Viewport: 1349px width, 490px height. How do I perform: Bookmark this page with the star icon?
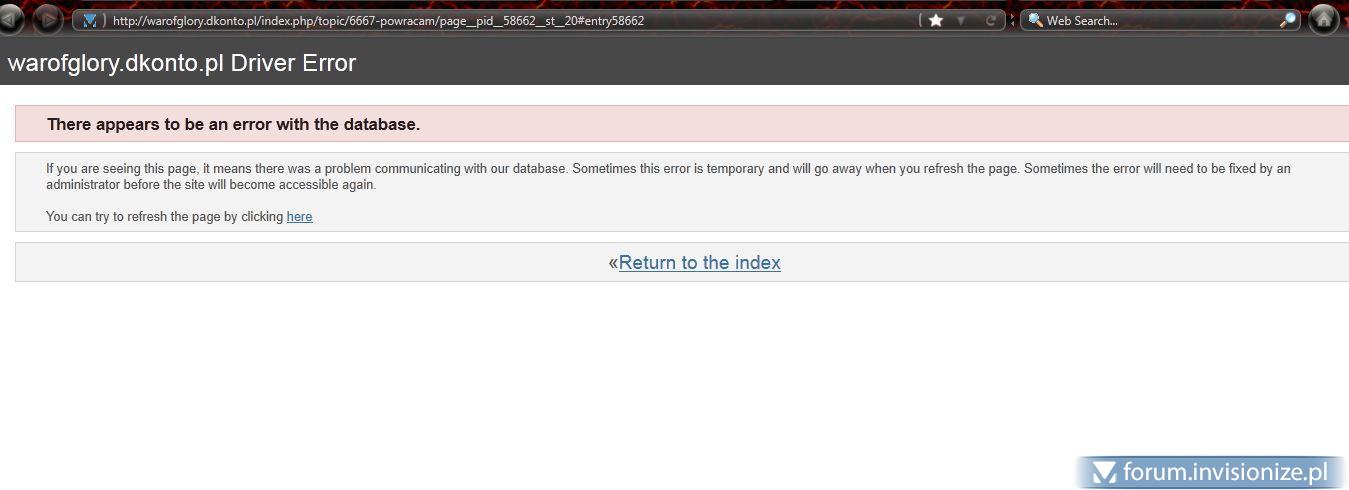coord(935,20)
